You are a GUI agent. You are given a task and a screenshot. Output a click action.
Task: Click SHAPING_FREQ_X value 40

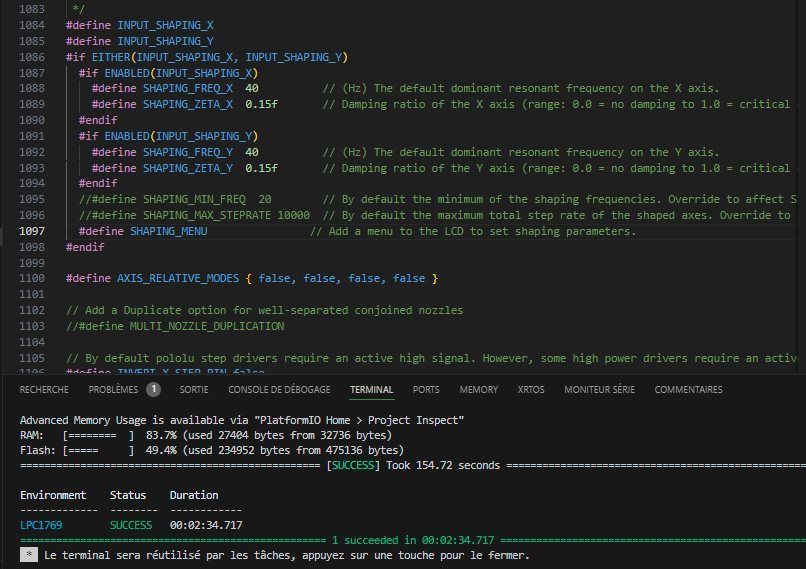pyautogui.click(x=252, y=88)
